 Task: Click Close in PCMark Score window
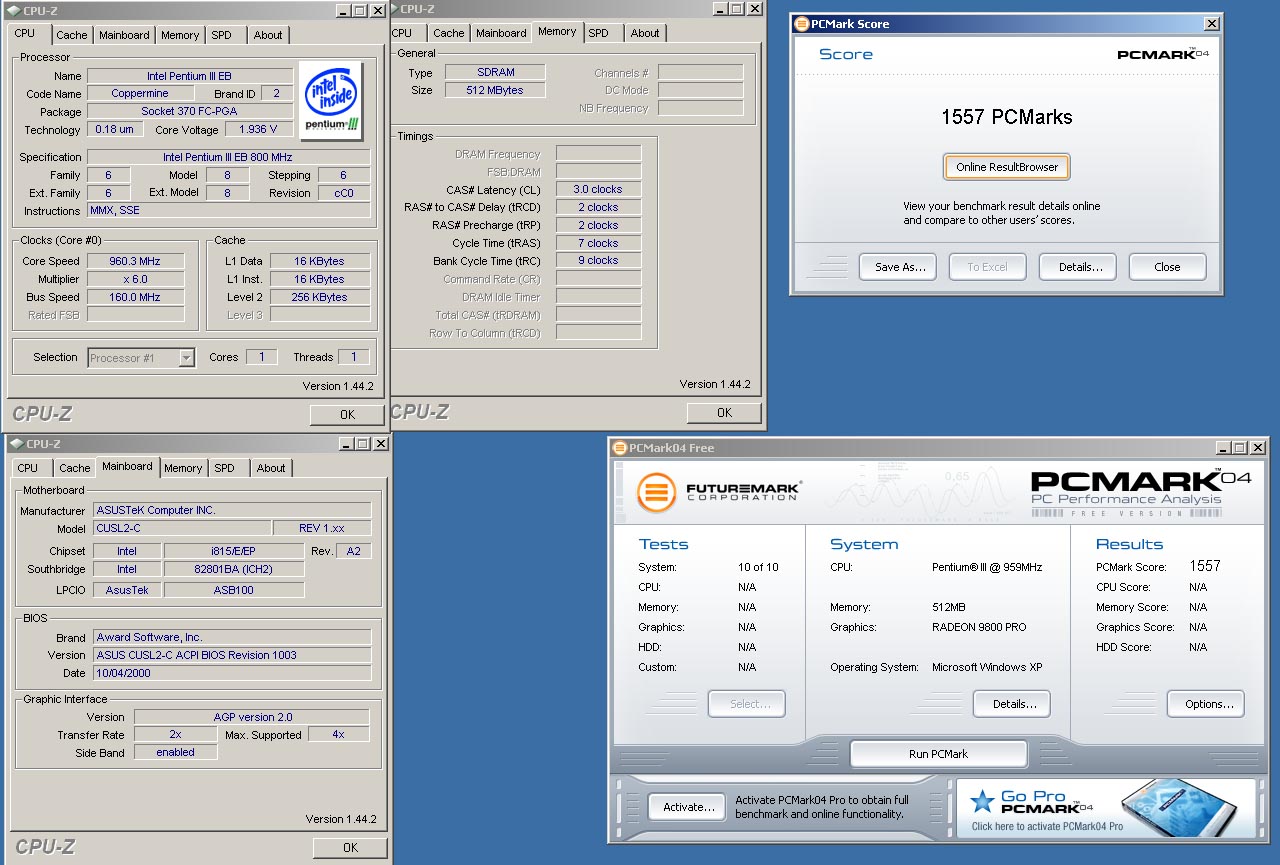[1167, 267]
